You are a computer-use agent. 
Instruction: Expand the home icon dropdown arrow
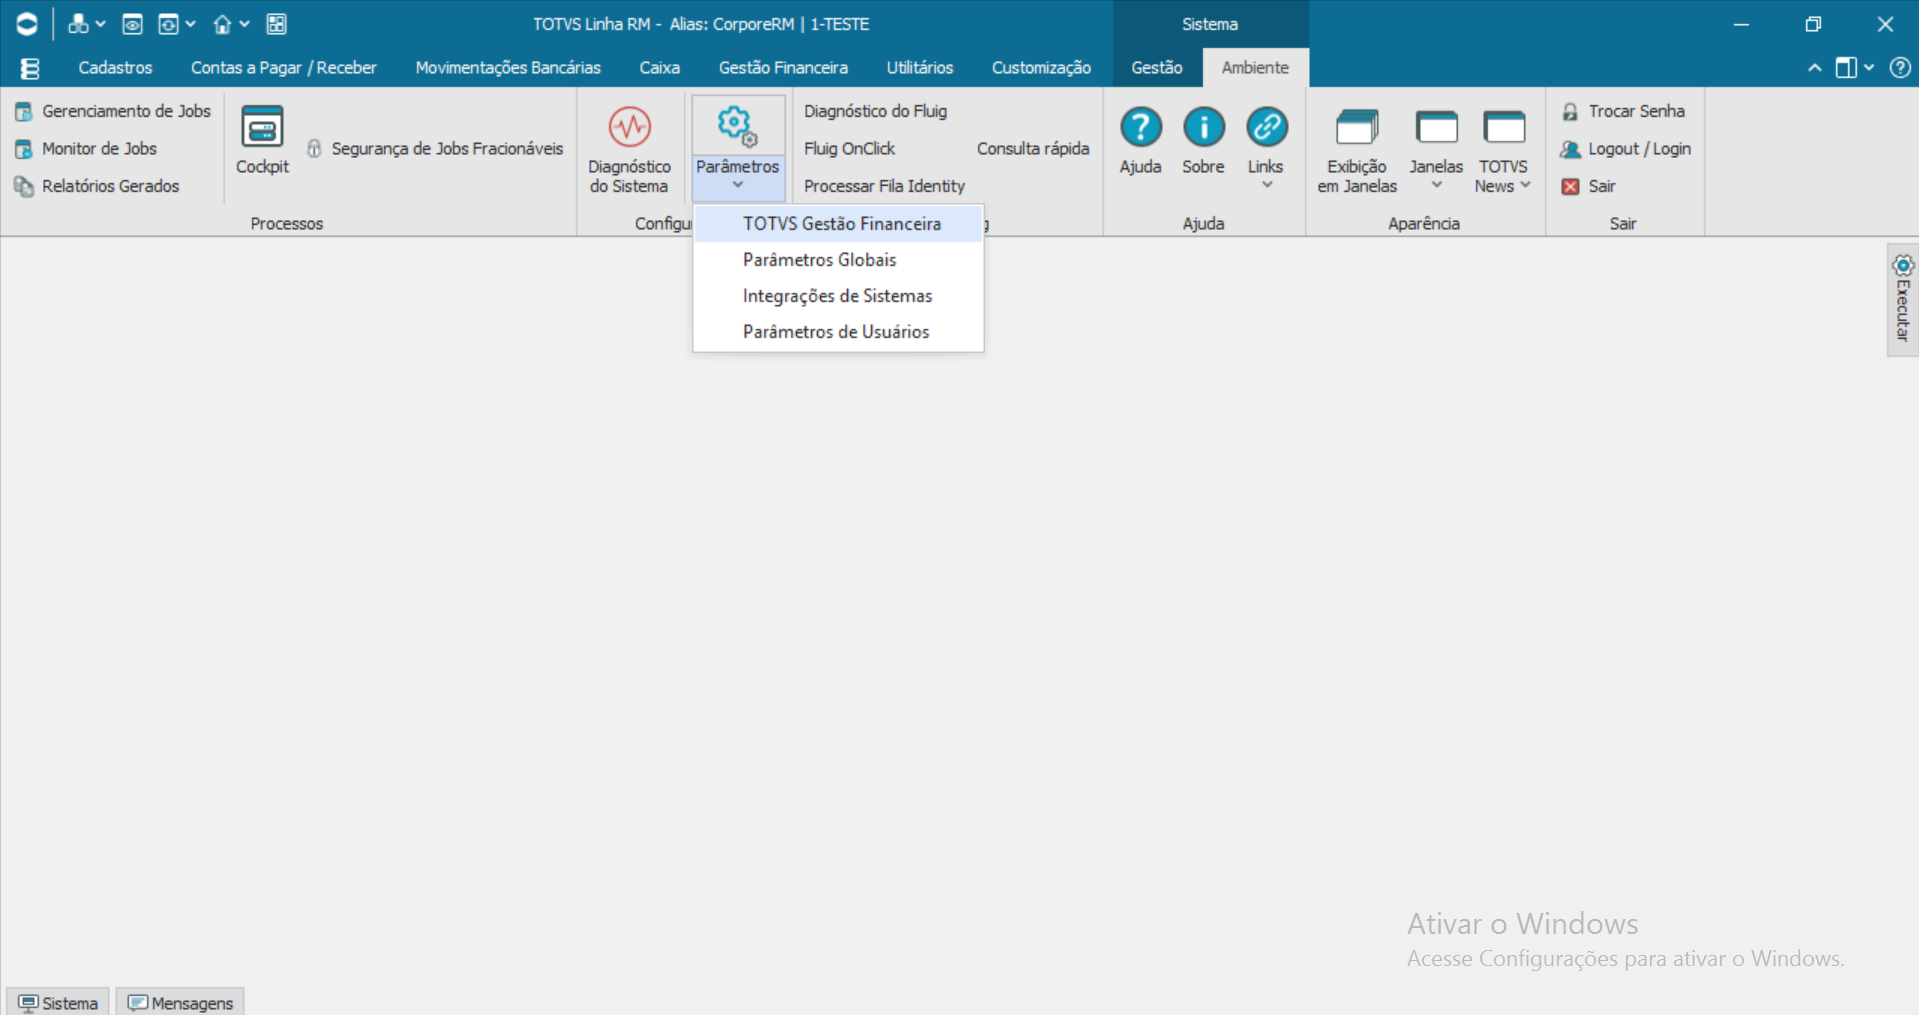244,24
